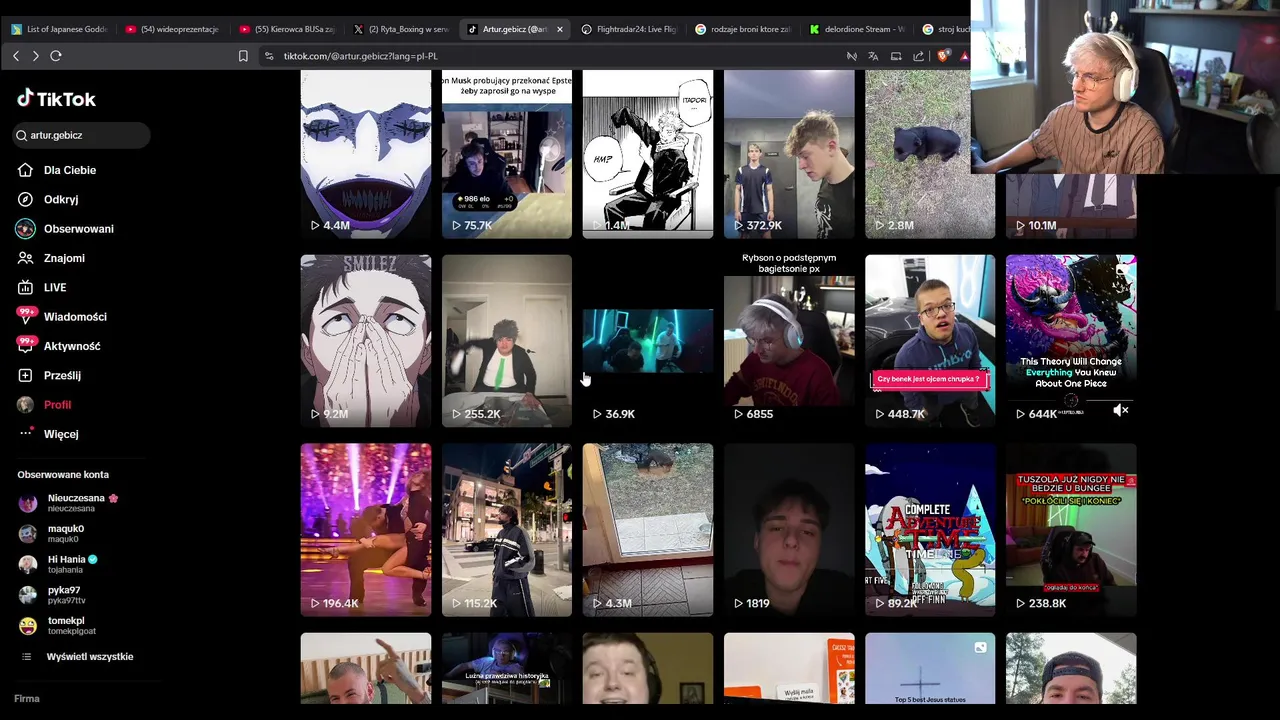Open Aktywność notifications
This screenshot has height=720, width=1280.
tap(72, 346)
